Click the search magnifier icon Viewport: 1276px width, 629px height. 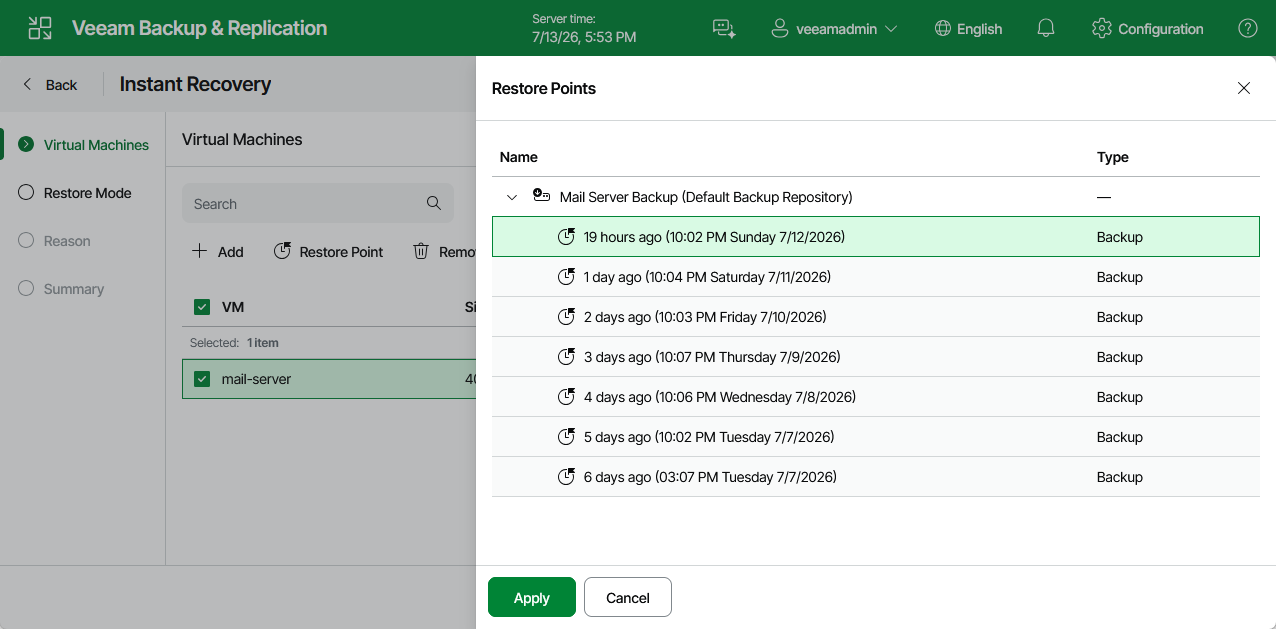click(434, 203)
